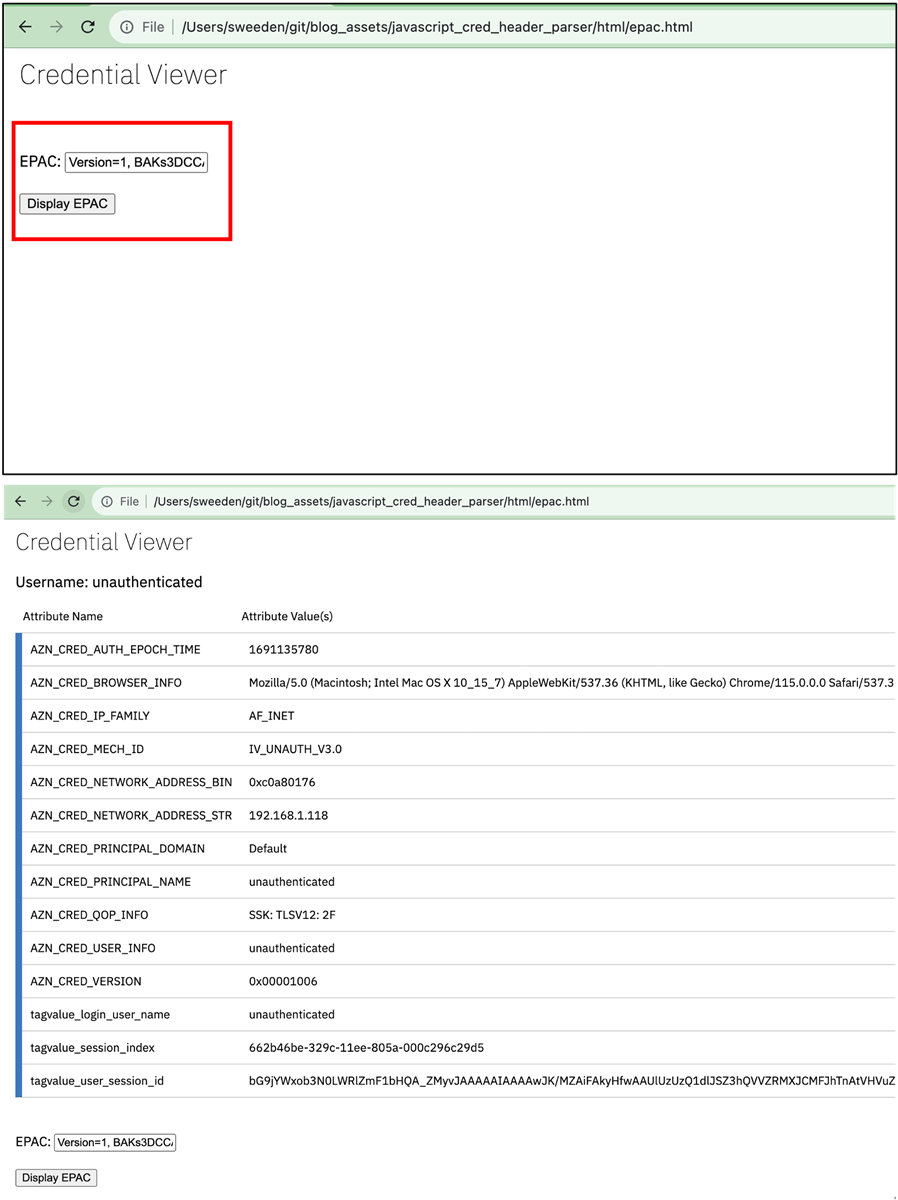Click the back arrow in the top browser

[25, 27]
